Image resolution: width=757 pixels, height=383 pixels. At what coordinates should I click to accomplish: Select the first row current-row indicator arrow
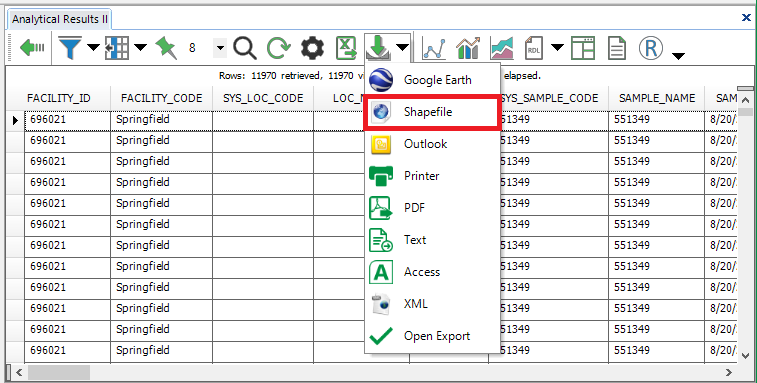pos(15,120)
